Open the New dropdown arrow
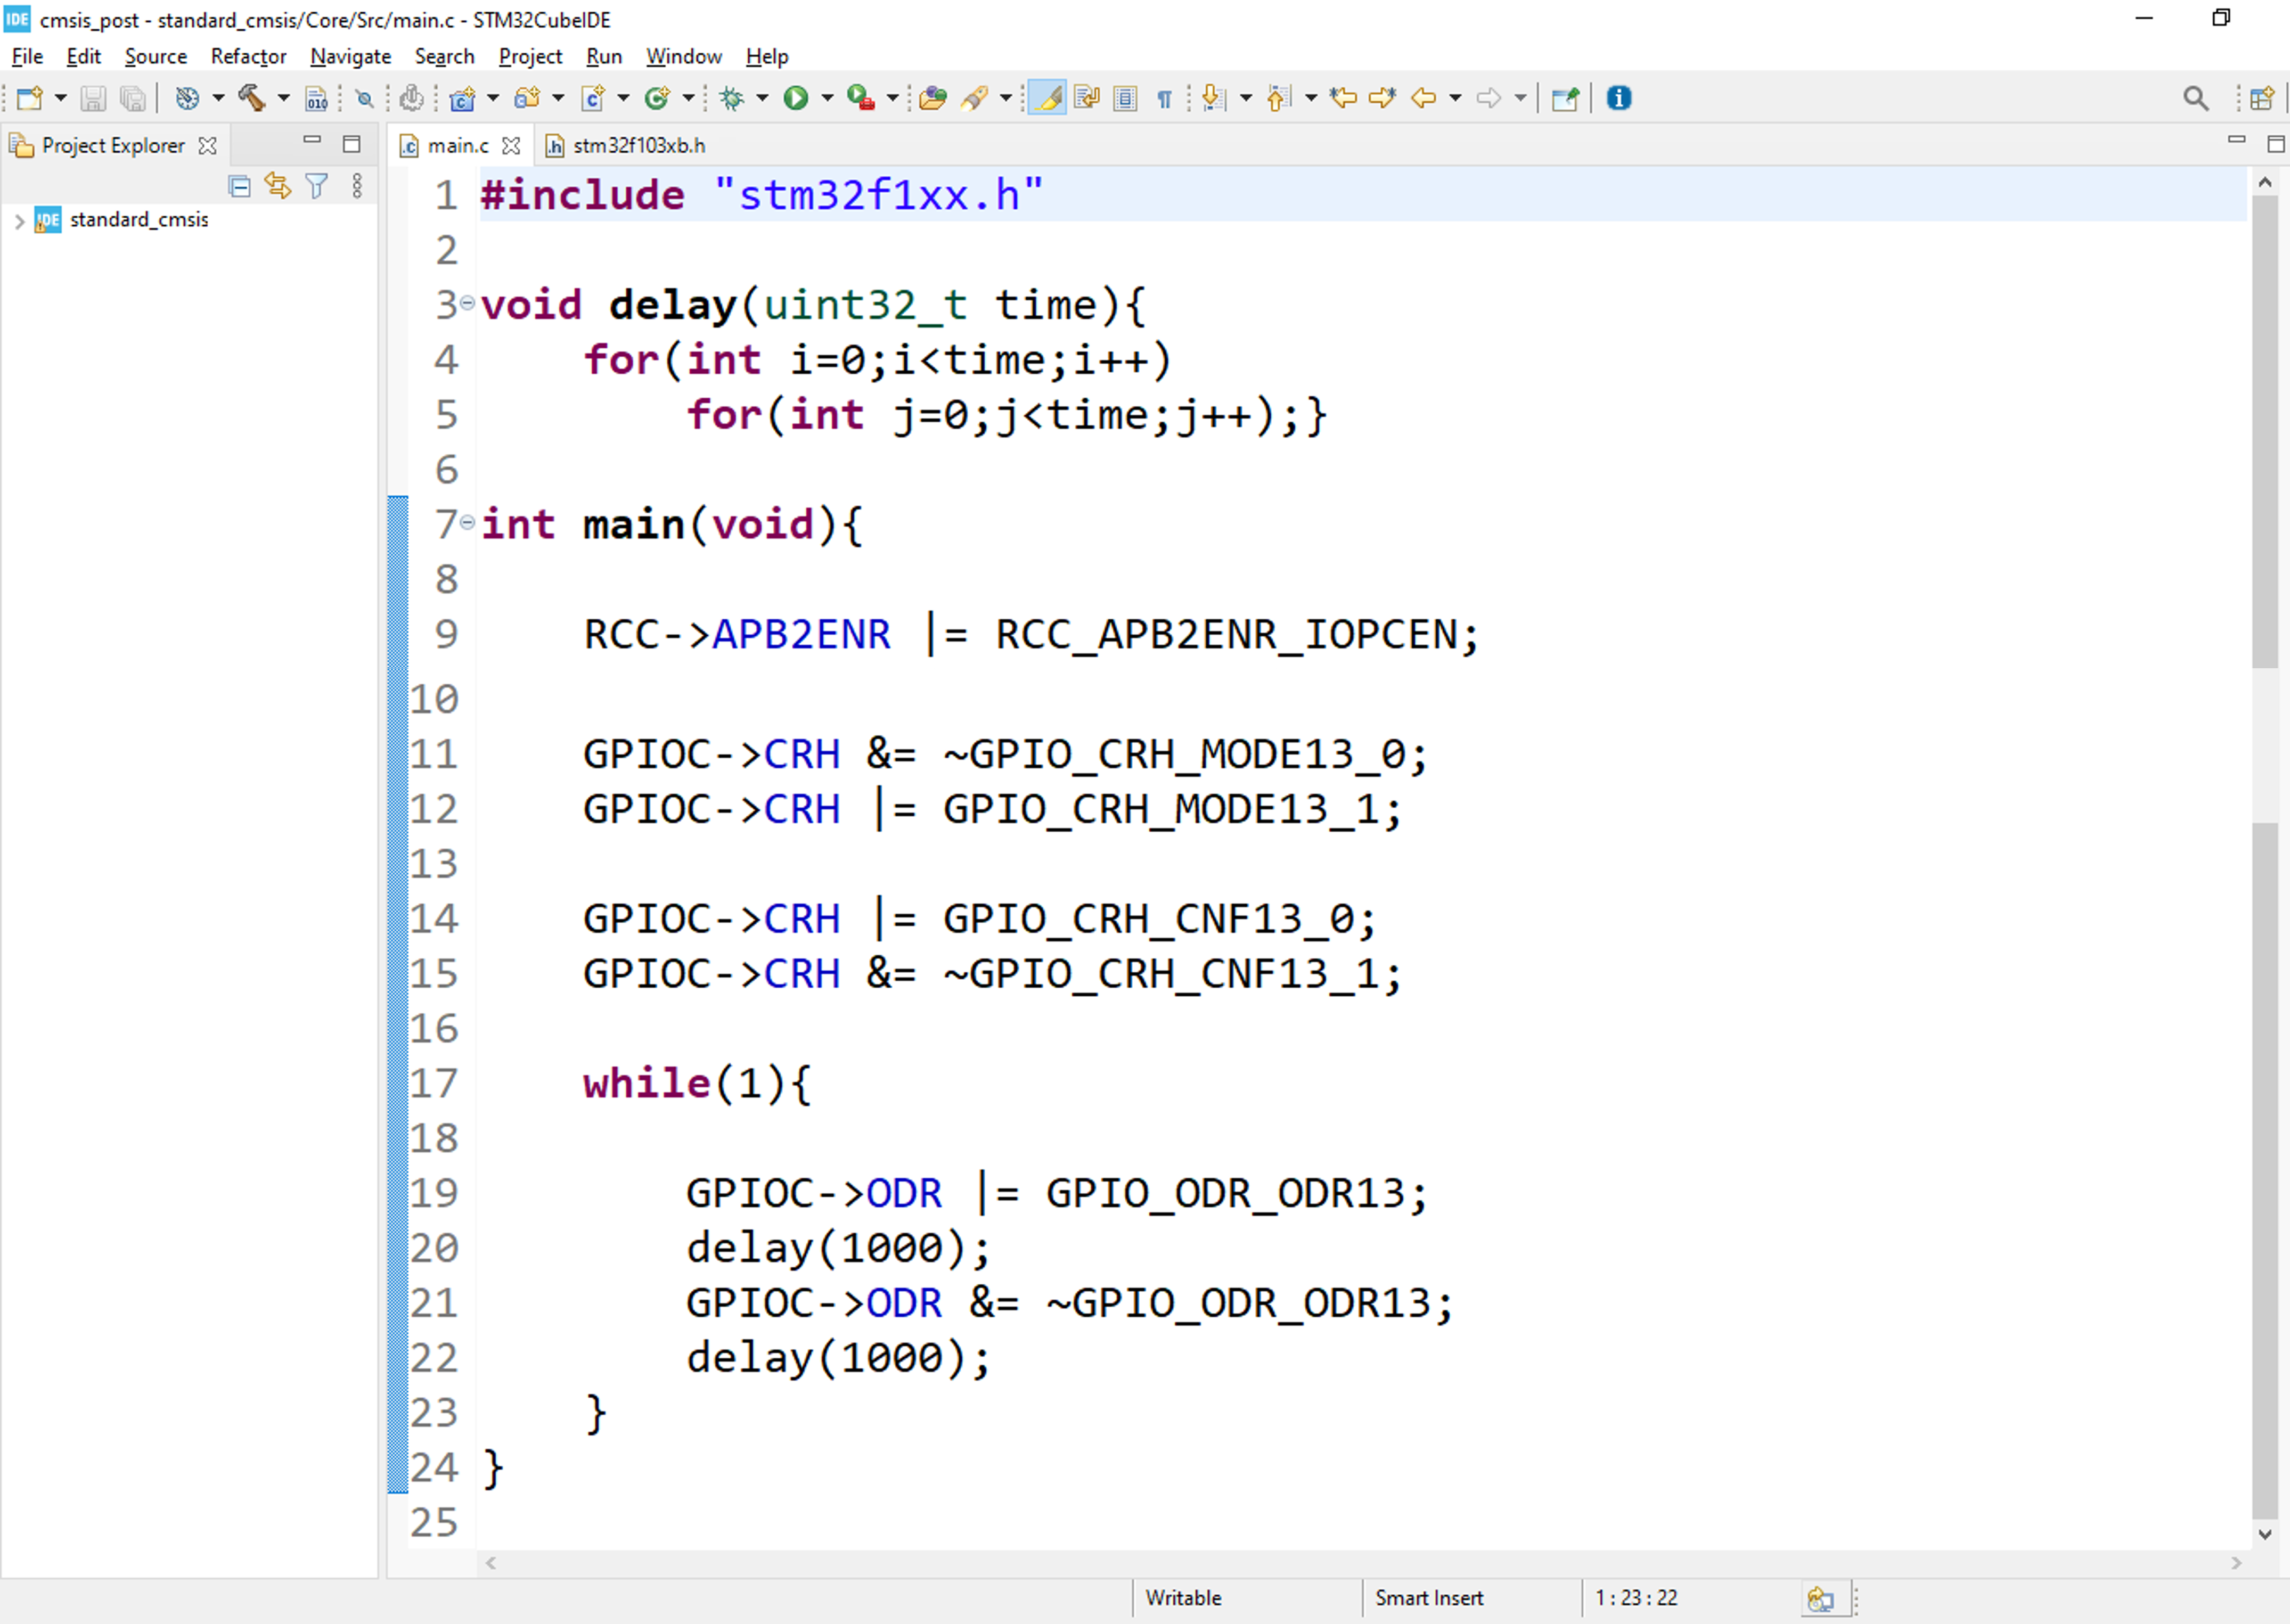 pos(60,98)
